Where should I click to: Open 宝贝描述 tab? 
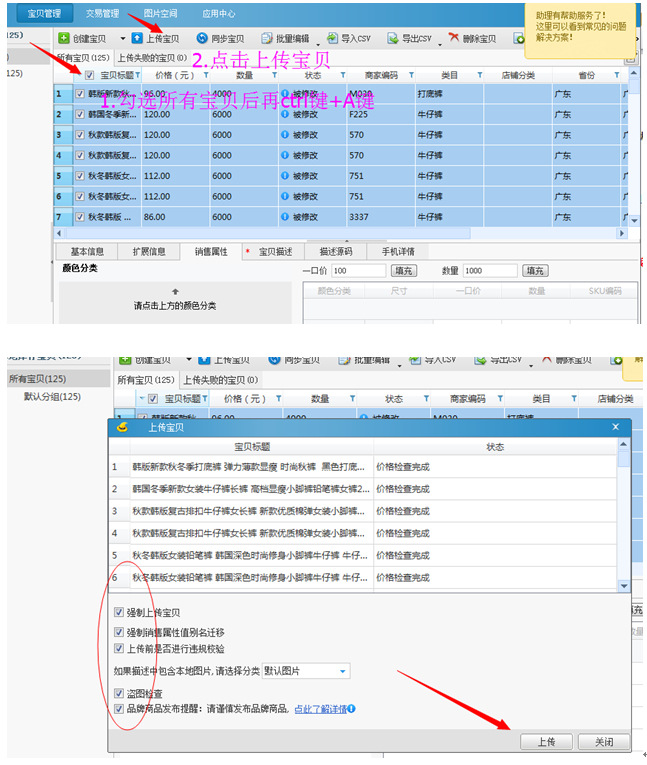coord(273,251)
